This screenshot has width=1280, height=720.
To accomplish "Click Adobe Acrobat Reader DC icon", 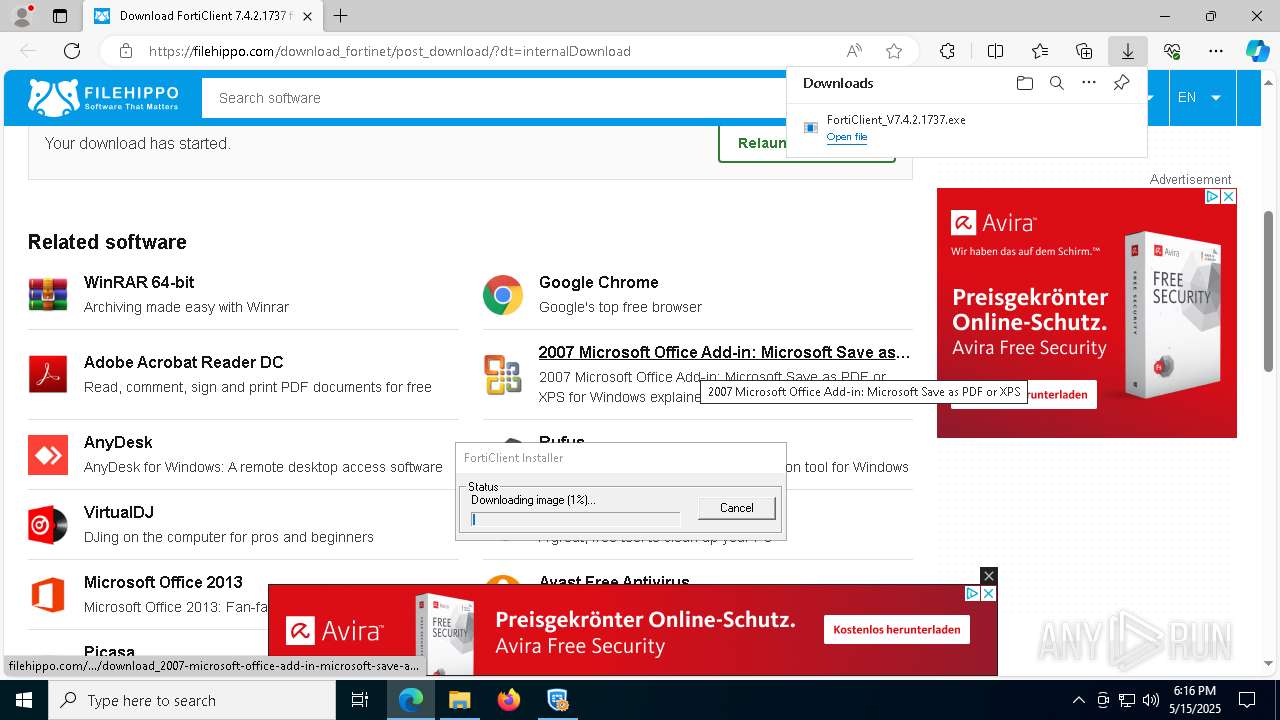I will coord(48,375).
